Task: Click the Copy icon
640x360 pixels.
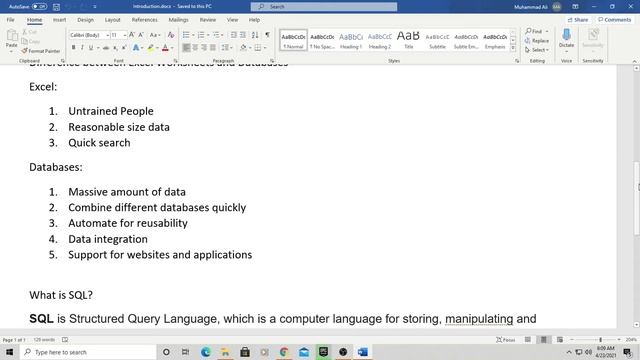Action: pyautogui.click(x=25, y=41)
